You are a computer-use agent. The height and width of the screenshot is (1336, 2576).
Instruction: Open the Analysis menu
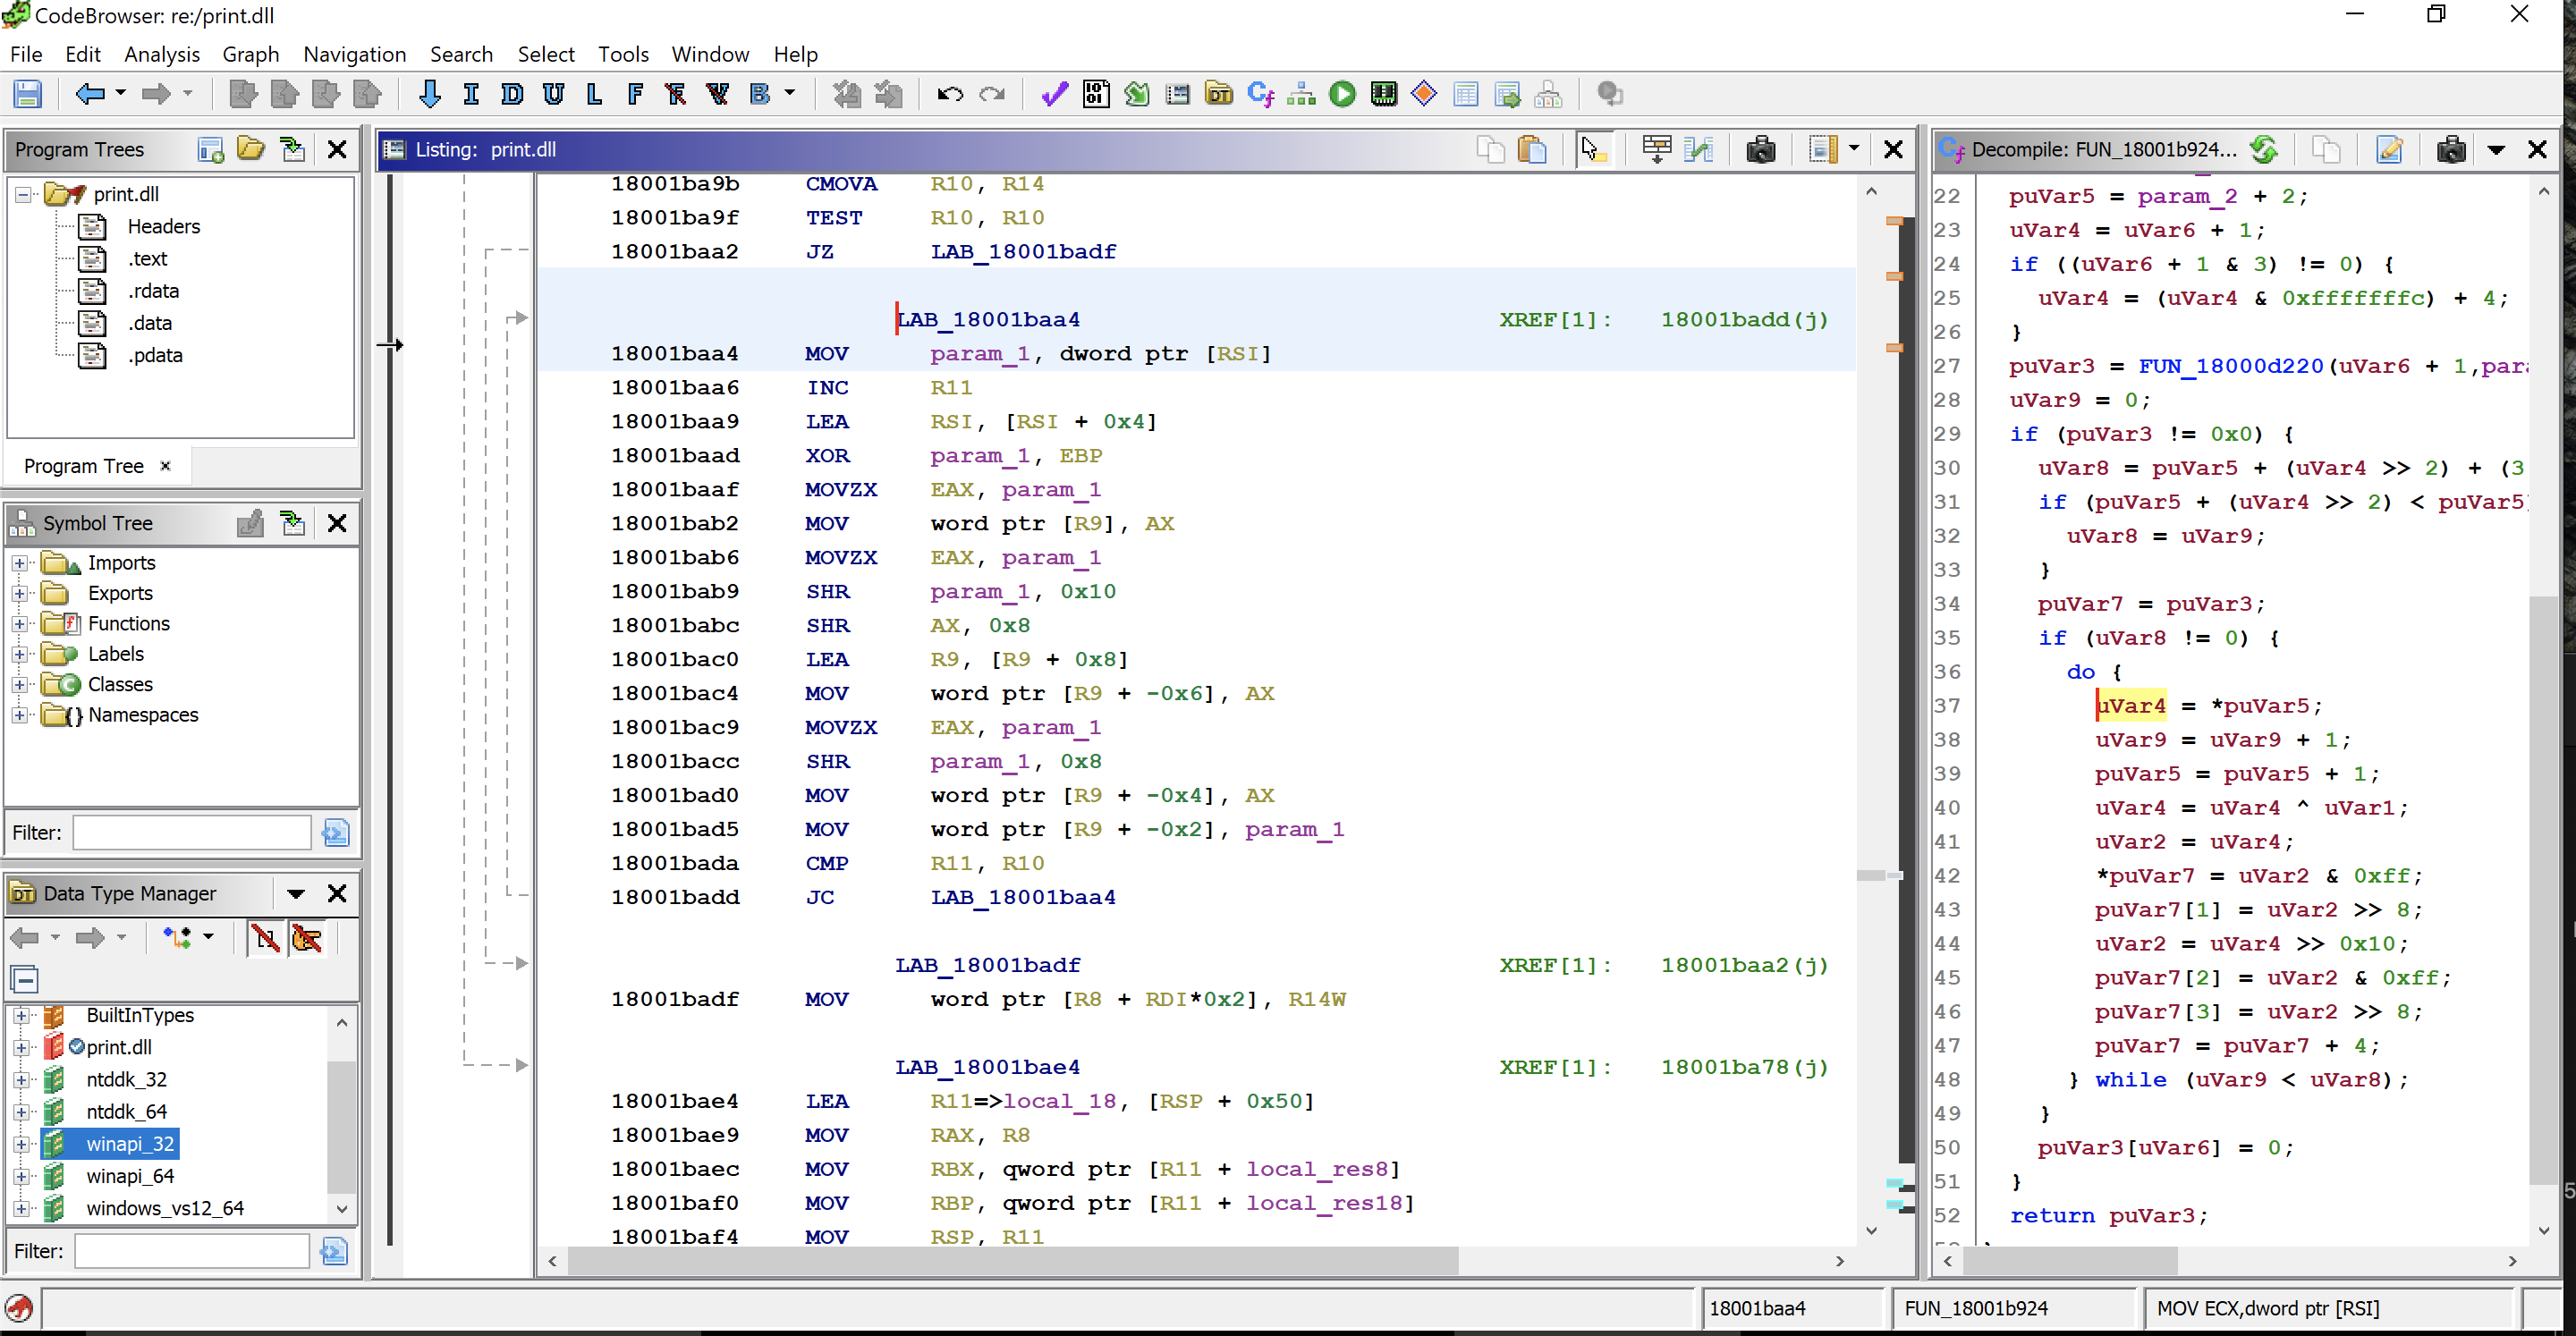(162, 54)
